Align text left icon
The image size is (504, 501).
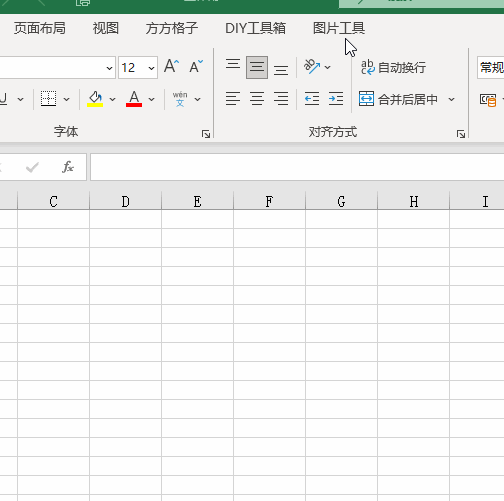point(233,99)
